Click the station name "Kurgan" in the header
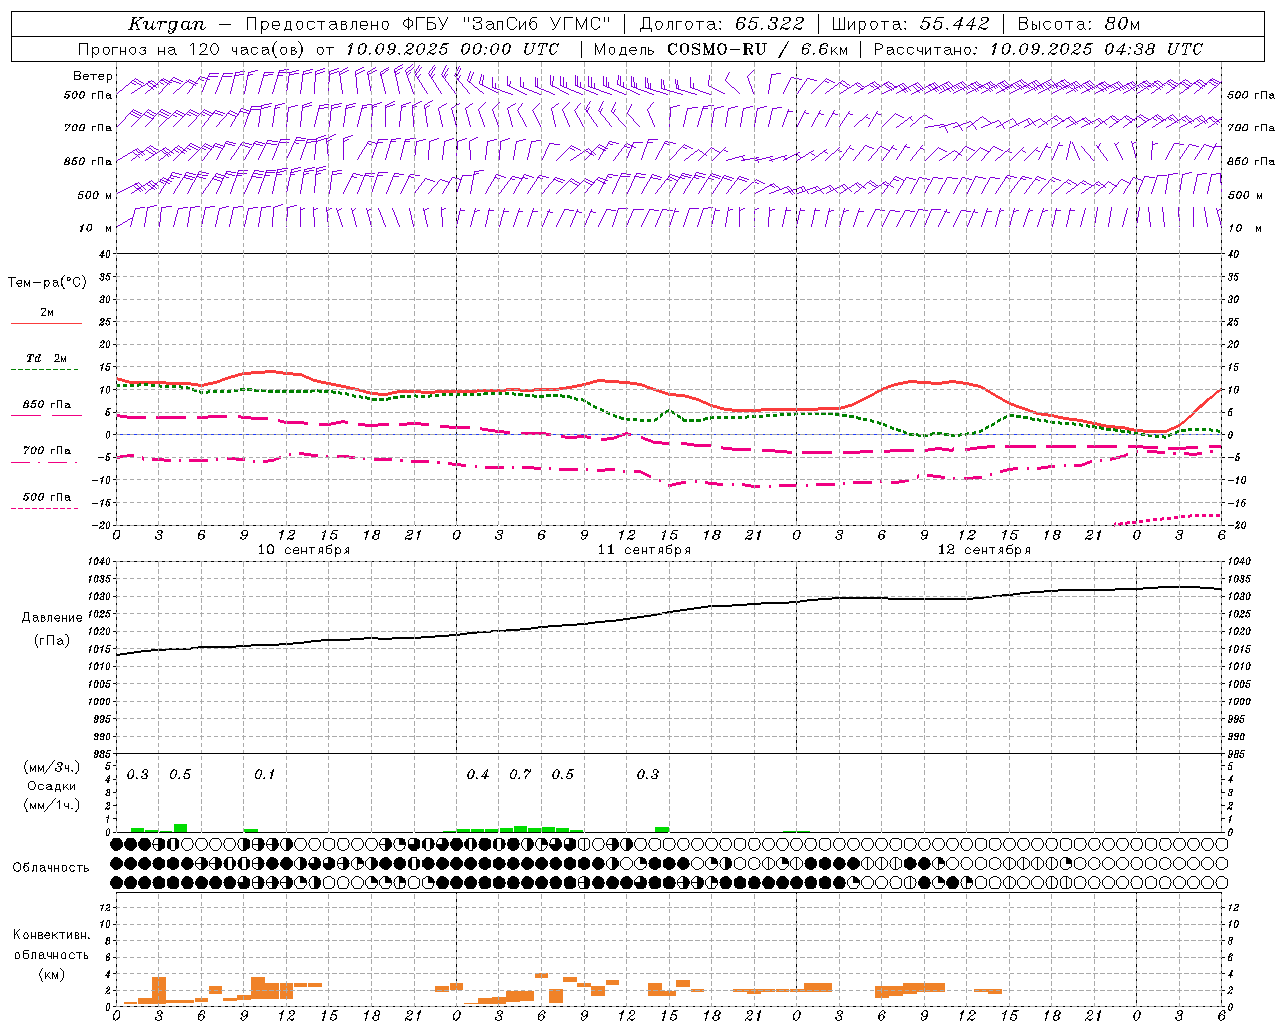The width and height of the screenshot is (1280, 1024). 167,24
